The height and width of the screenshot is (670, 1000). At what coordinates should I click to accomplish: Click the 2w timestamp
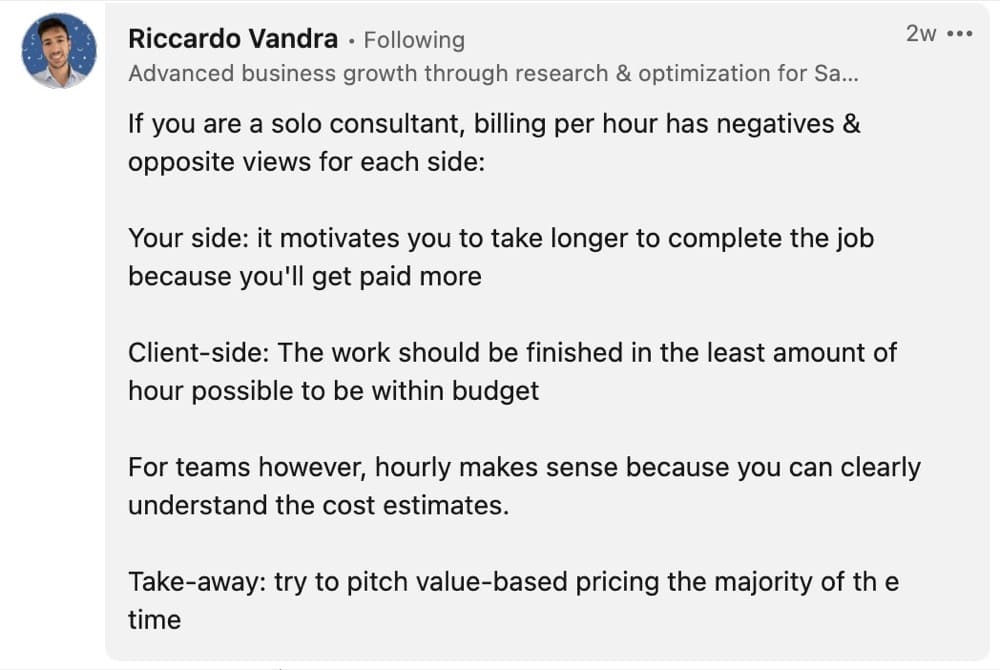click(x=921, y=33)
